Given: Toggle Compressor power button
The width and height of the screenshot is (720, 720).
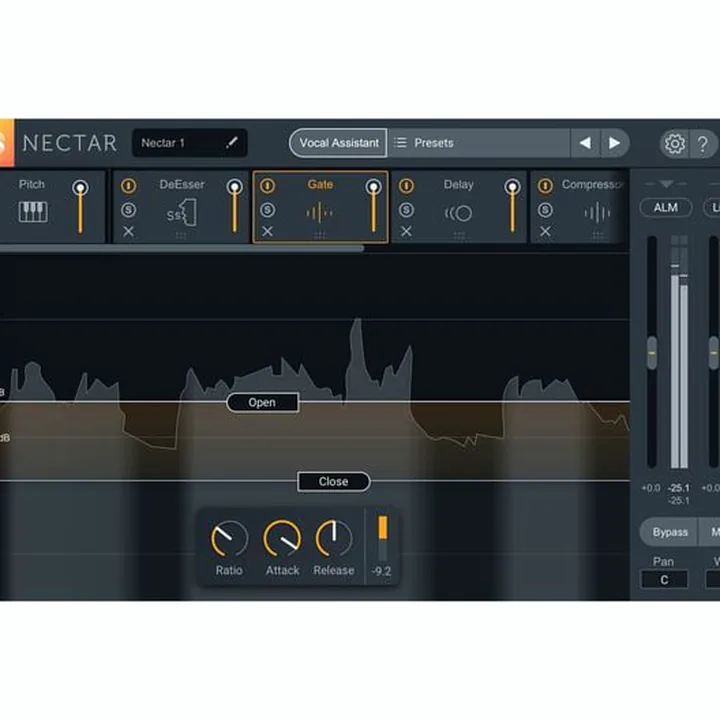Looking at the screenshot, I should pos(545,186).
